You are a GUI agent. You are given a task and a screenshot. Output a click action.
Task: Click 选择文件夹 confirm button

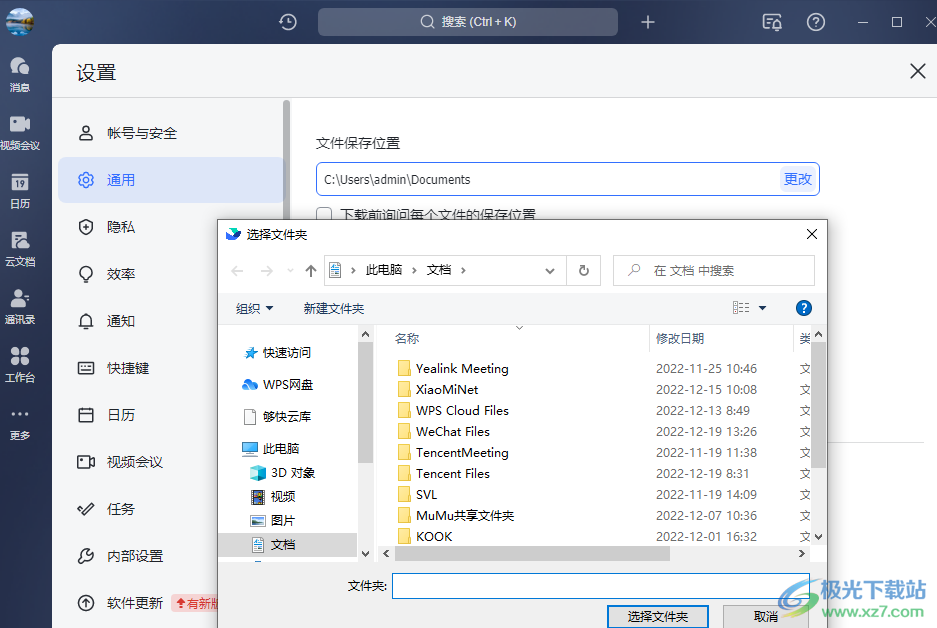[x=657, y=617]
